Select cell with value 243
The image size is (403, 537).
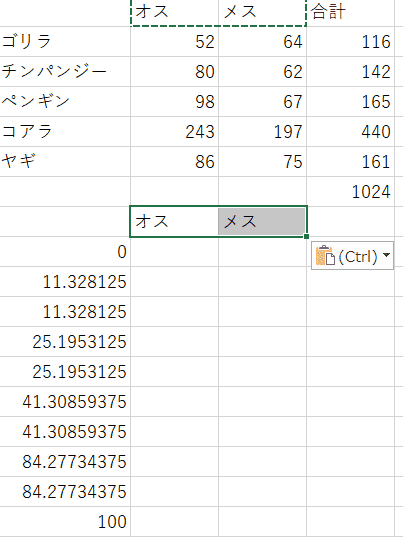tap(174, 132)
